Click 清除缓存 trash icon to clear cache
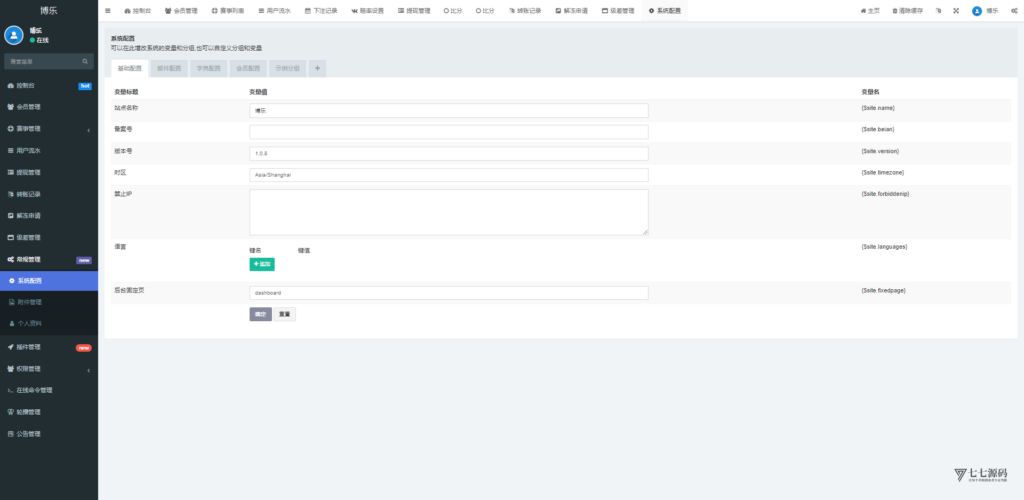Image resolution: width=1024 pixels, height=500 pixels. pyautogui.click(x=895, y=10)
